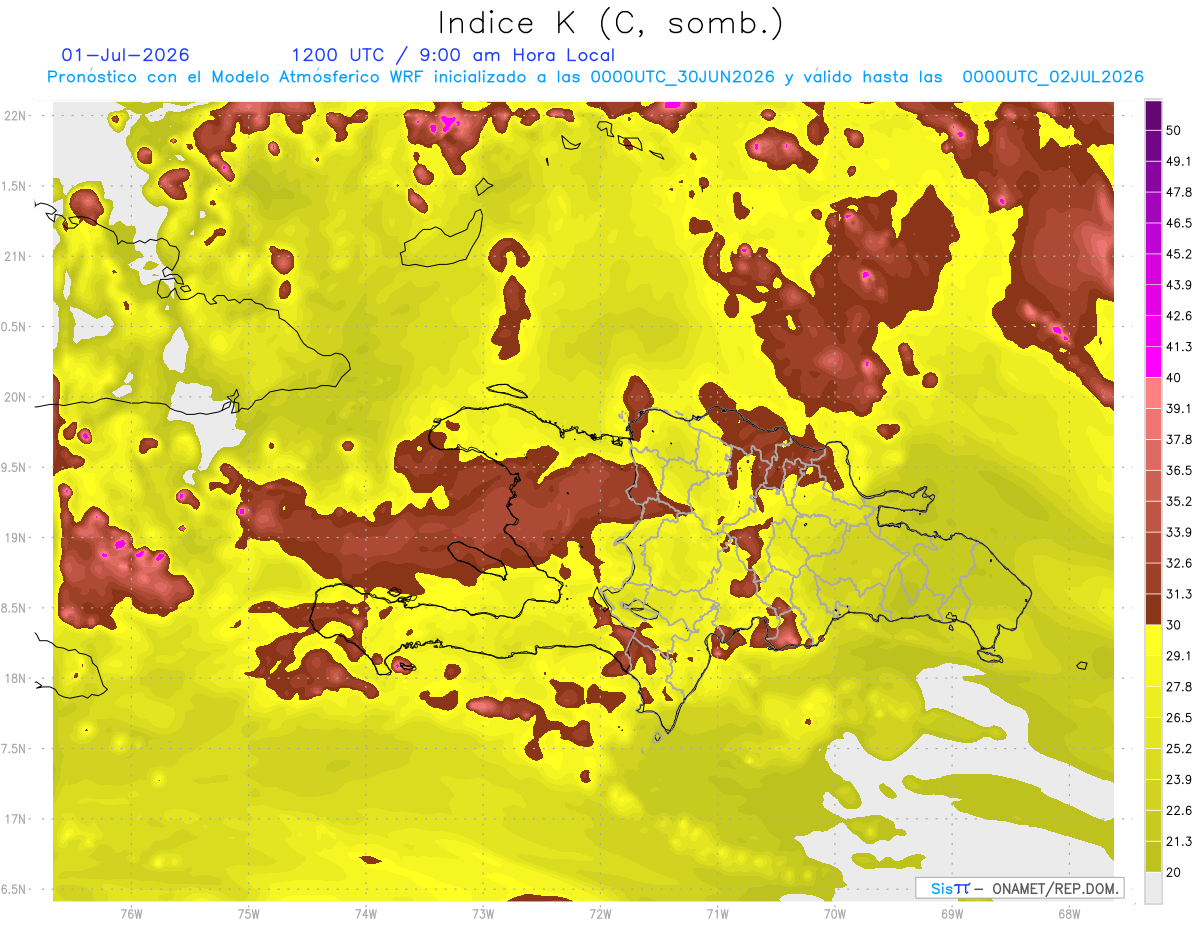Click the title 'Indice K (C, somb.)'
The image size is (1200, 927).
click(610, 22)
